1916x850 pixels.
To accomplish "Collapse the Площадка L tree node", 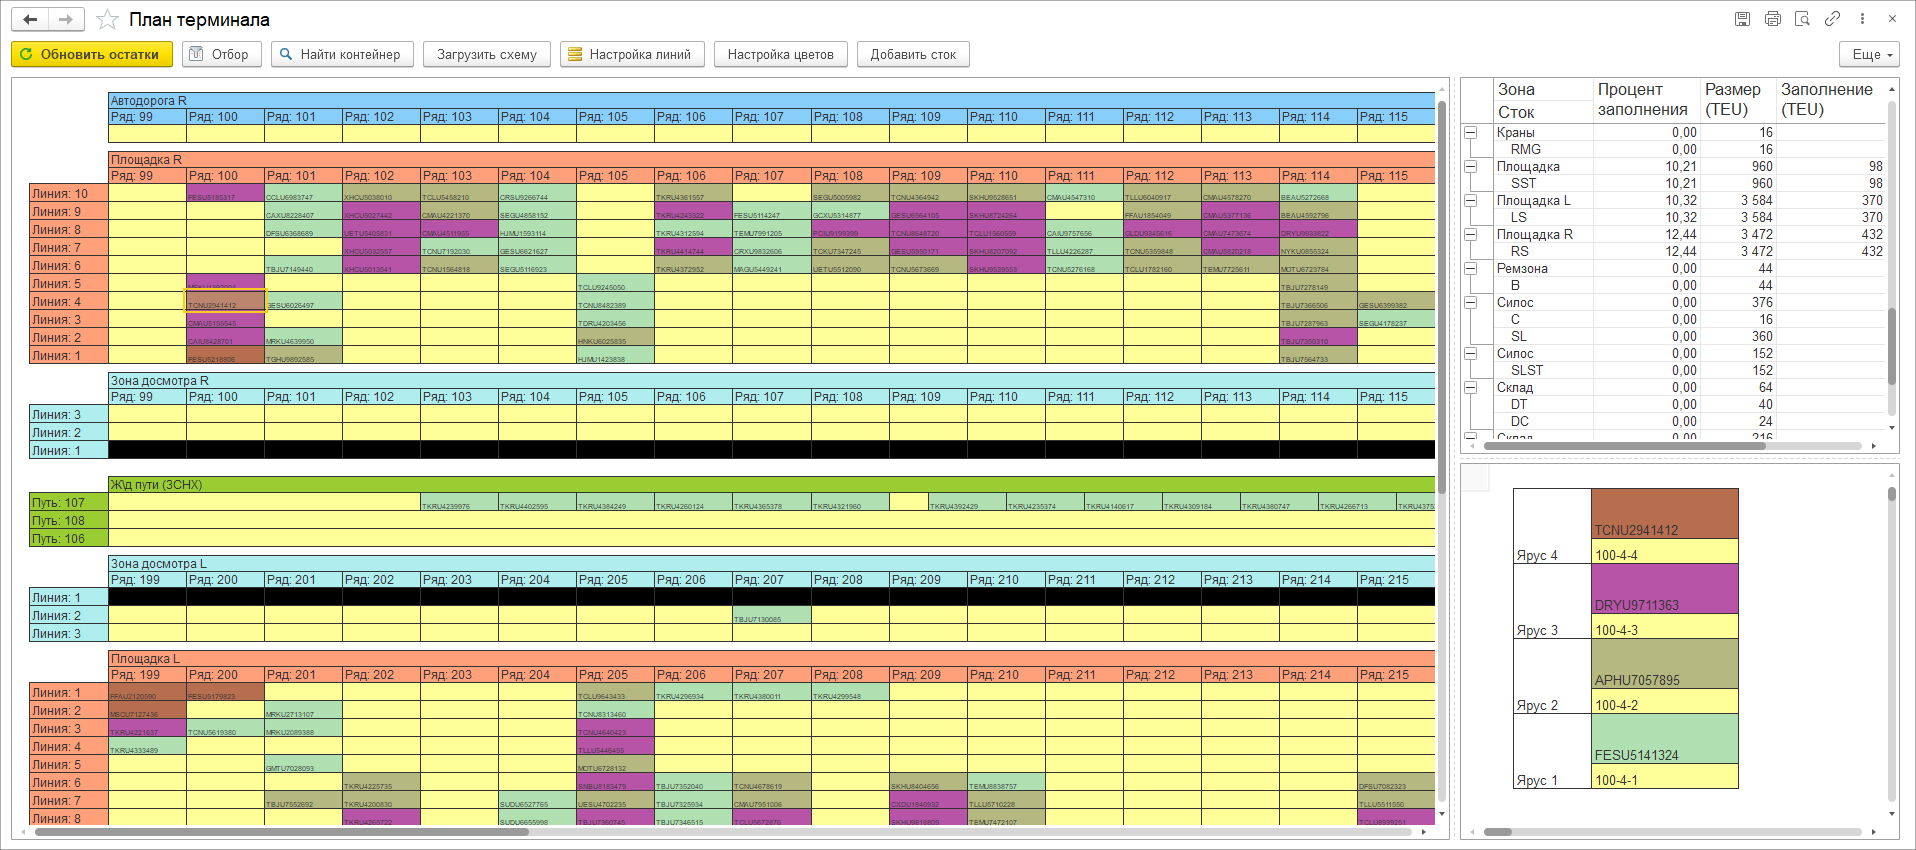I will click(1471, 201).
